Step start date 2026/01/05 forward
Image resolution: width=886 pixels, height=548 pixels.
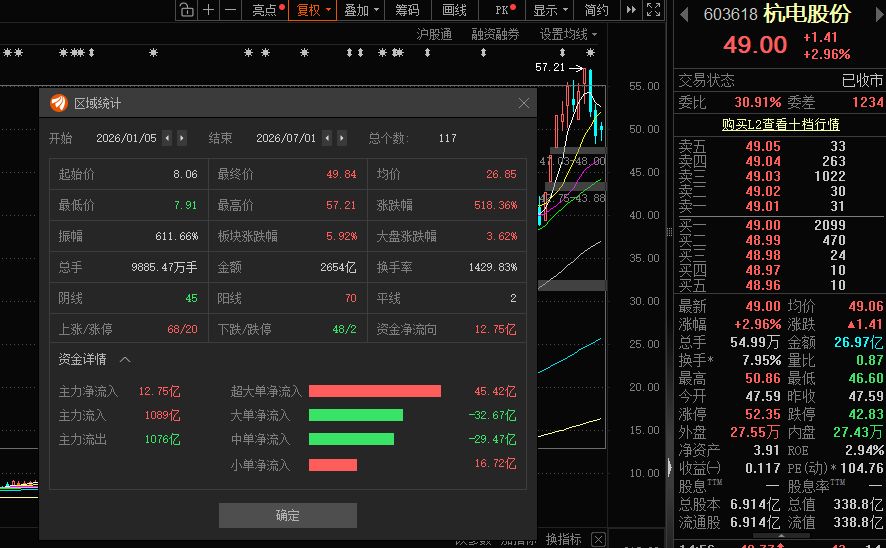[x=181, y=138]
